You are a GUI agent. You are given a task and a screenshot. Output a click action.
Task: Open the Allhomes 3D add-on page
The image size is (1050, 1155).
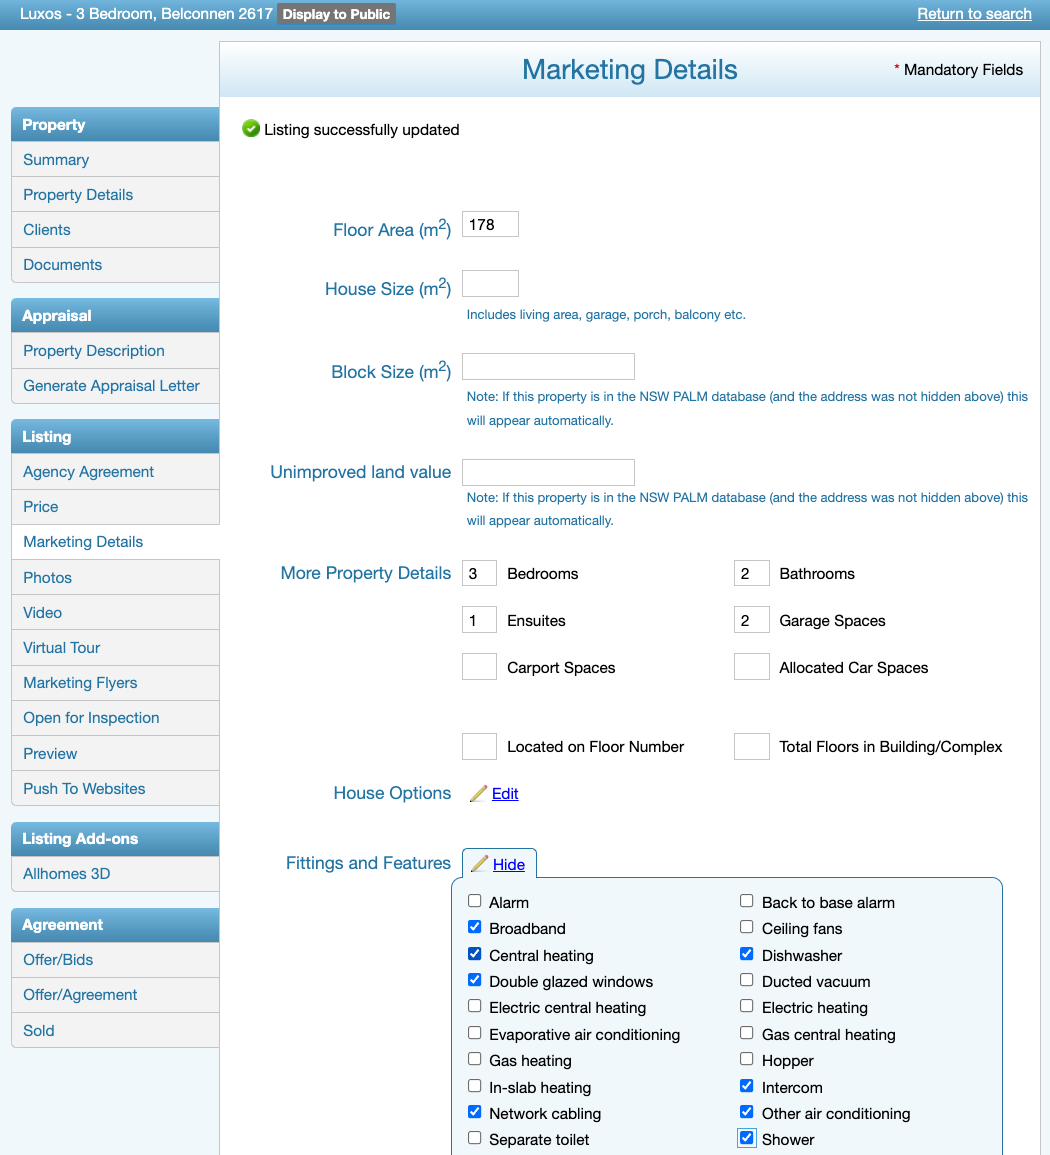tap(66, 873)
